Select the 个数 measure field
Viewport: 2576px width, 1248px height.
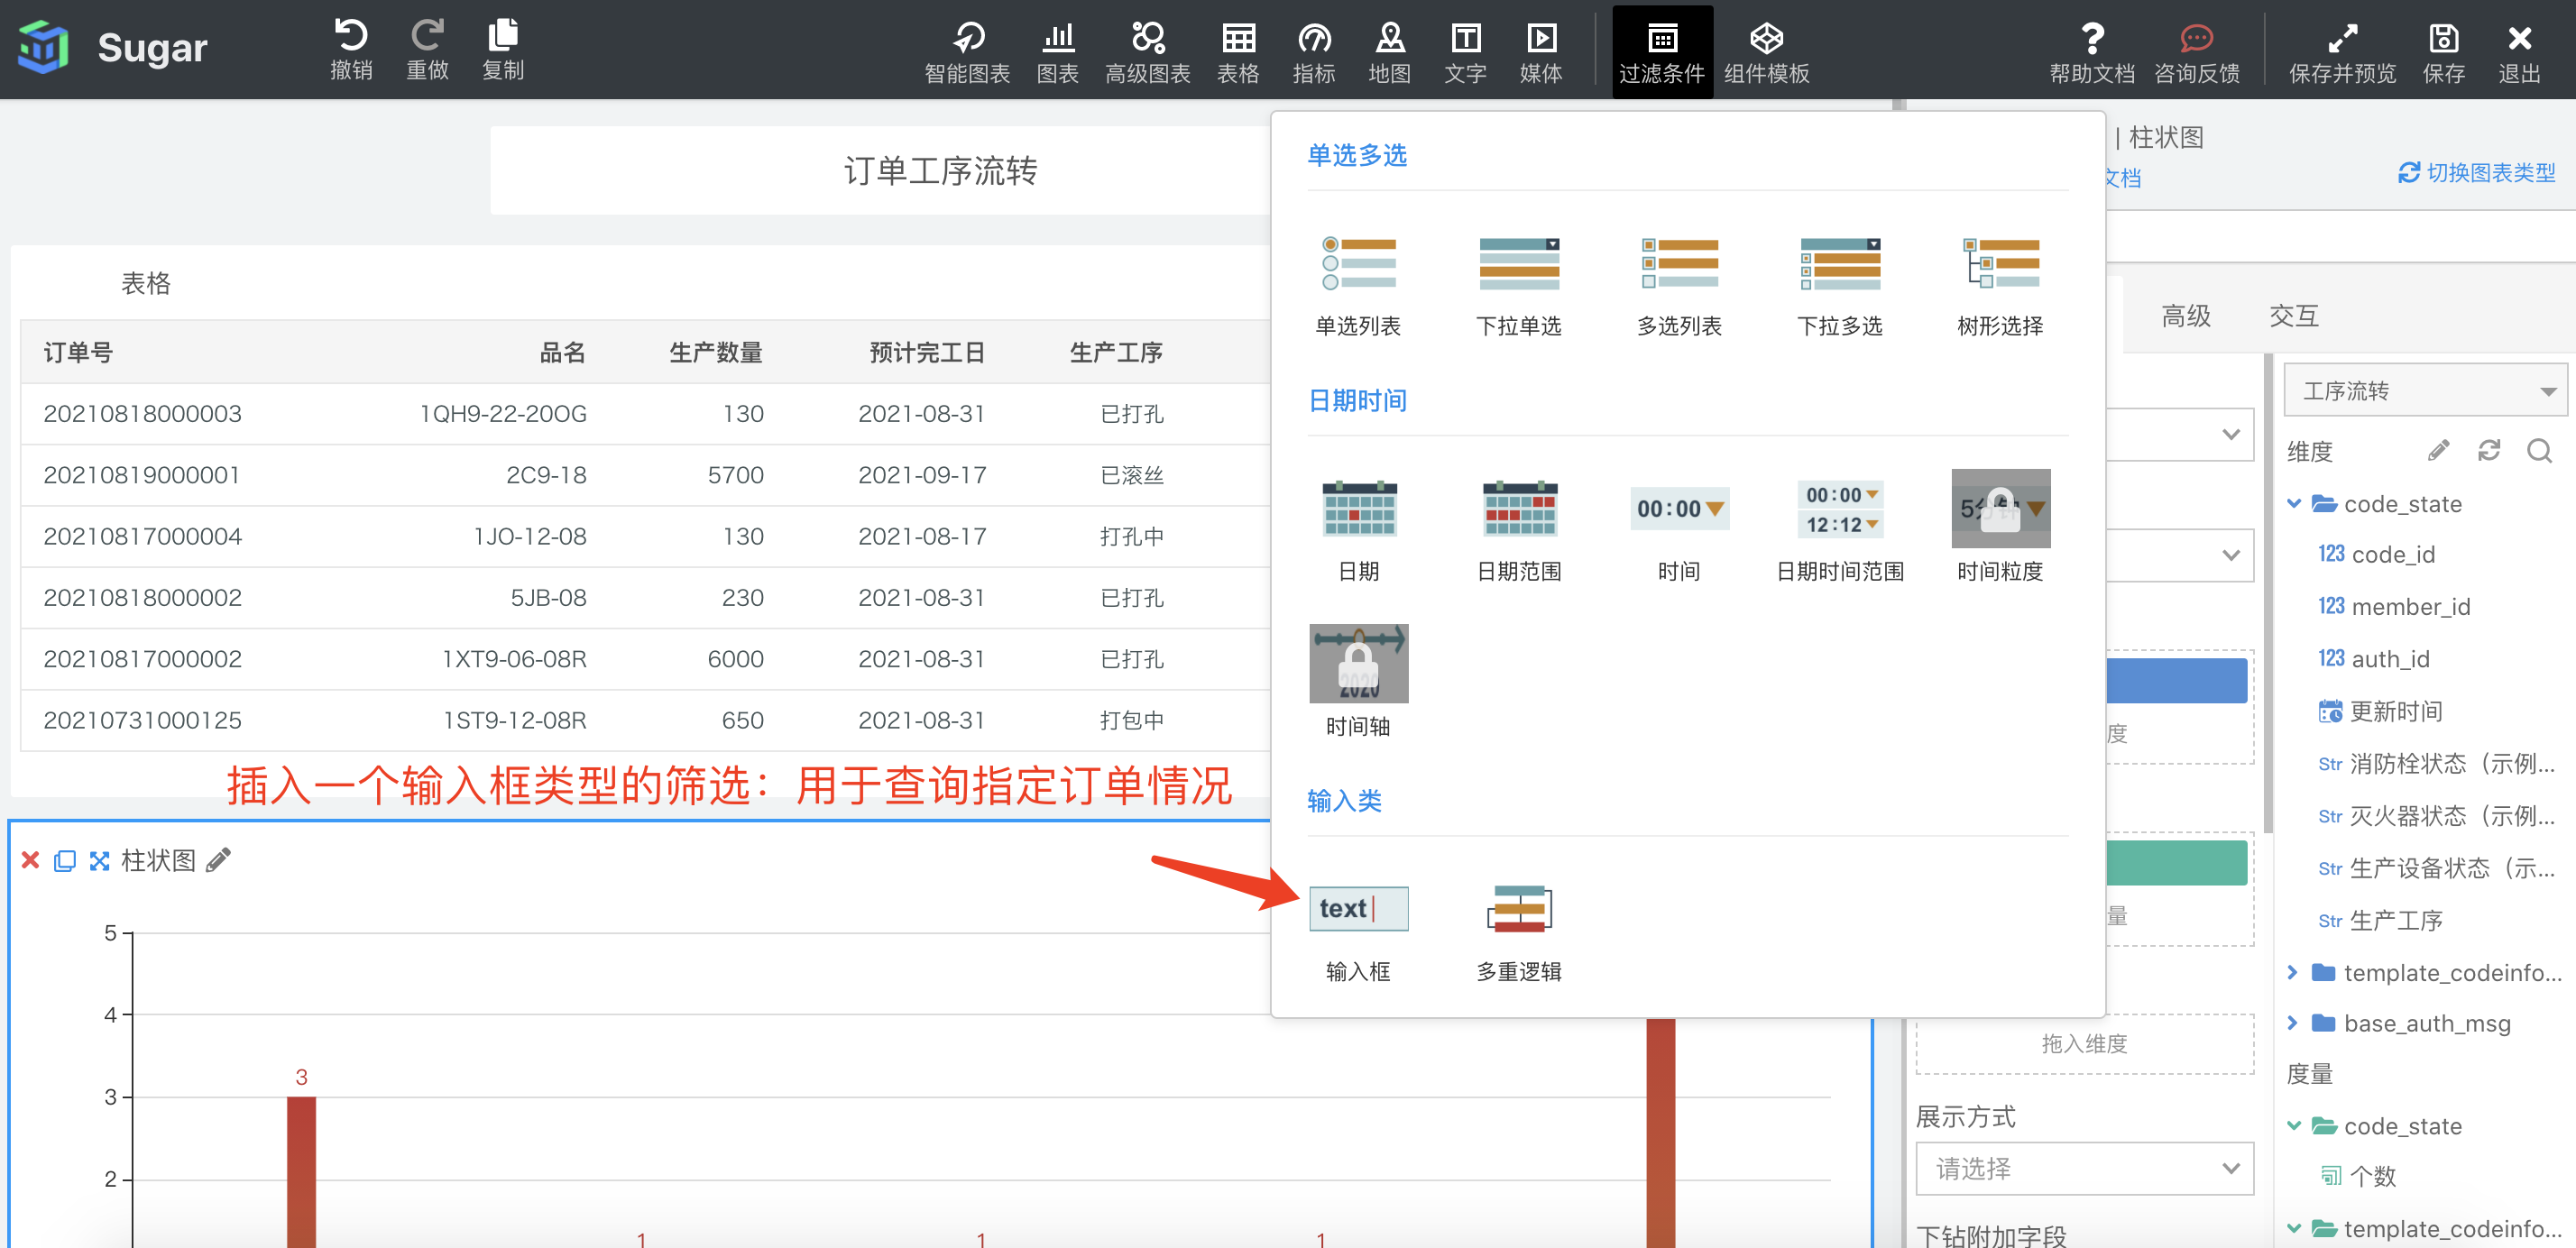coord(2358,1176)
